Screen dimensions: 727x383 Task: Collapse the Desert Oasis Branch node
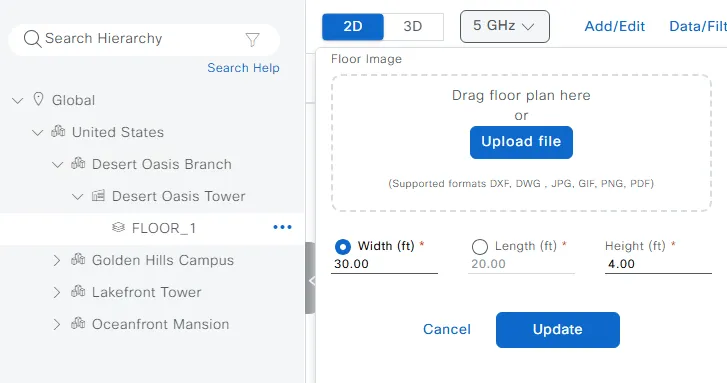(57, 165)
